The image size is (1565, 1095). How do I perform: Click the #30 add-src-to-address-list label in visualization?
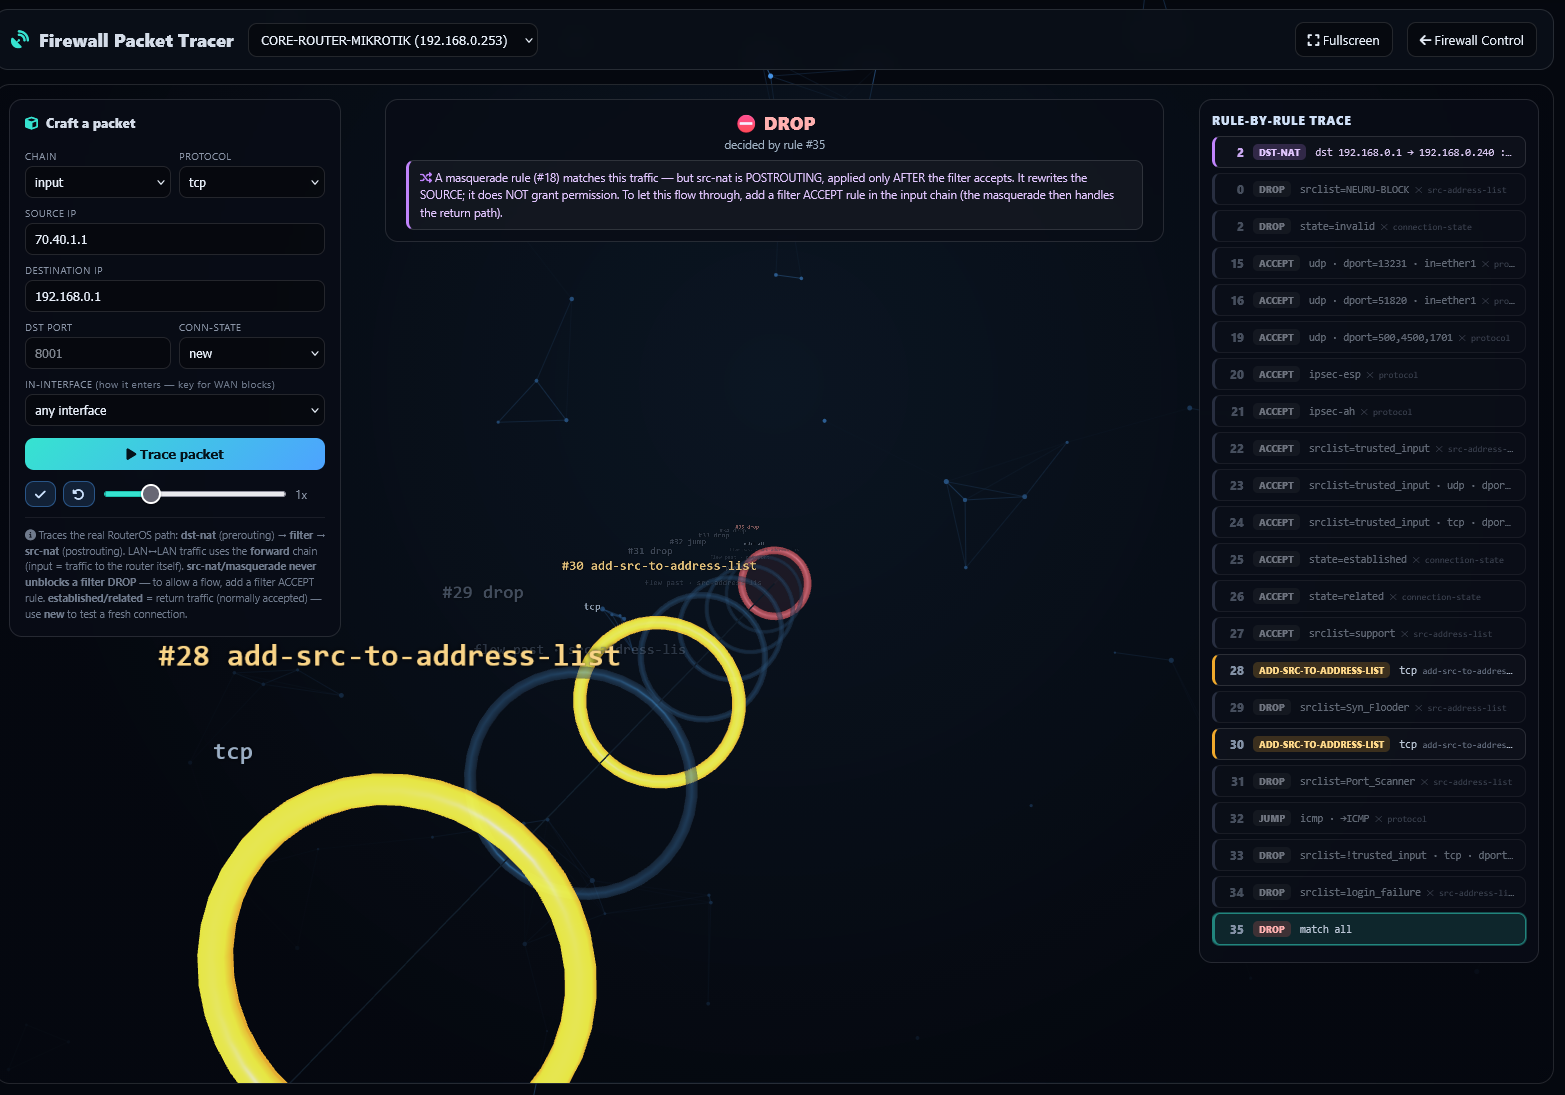point(659,566)
